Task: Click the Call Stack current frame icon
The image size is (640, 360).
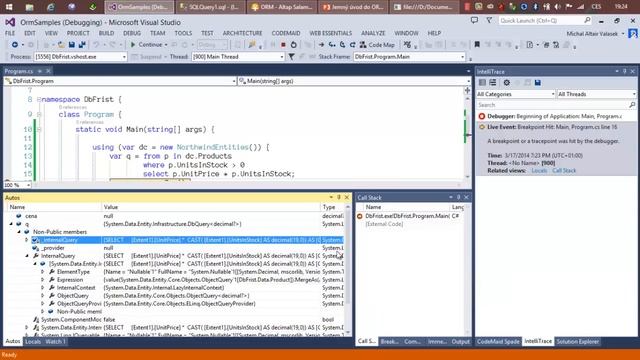Action: coord(360,216)
